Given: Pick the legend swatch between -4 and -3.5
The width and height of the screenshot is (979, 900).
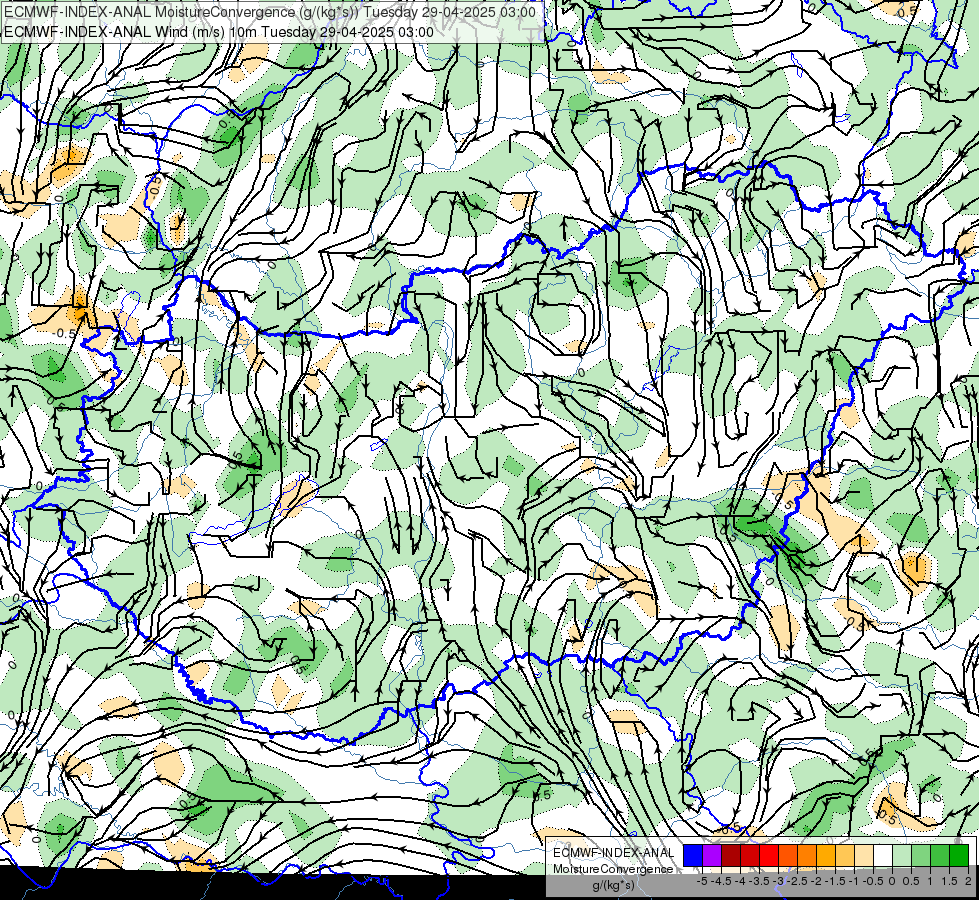Looking at the screenshot, I should pyautogui.click(x=750, y=856).
